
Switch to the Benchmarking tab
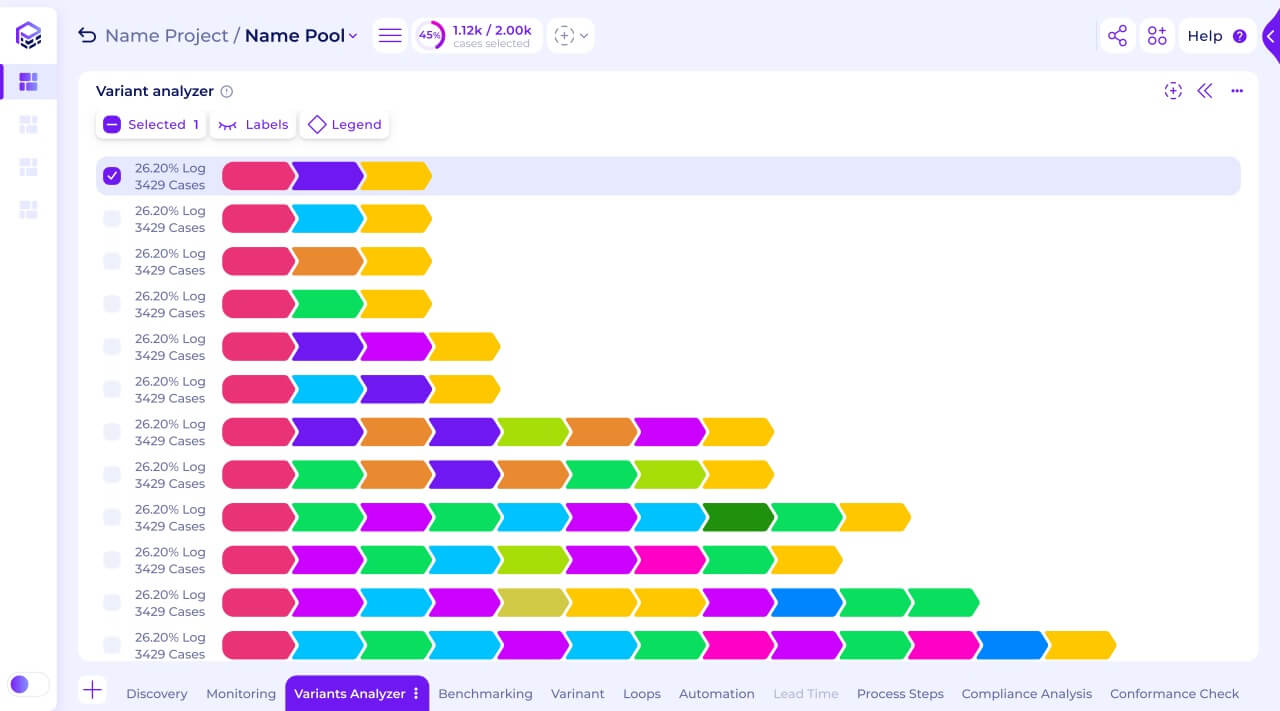click(485, 693)
